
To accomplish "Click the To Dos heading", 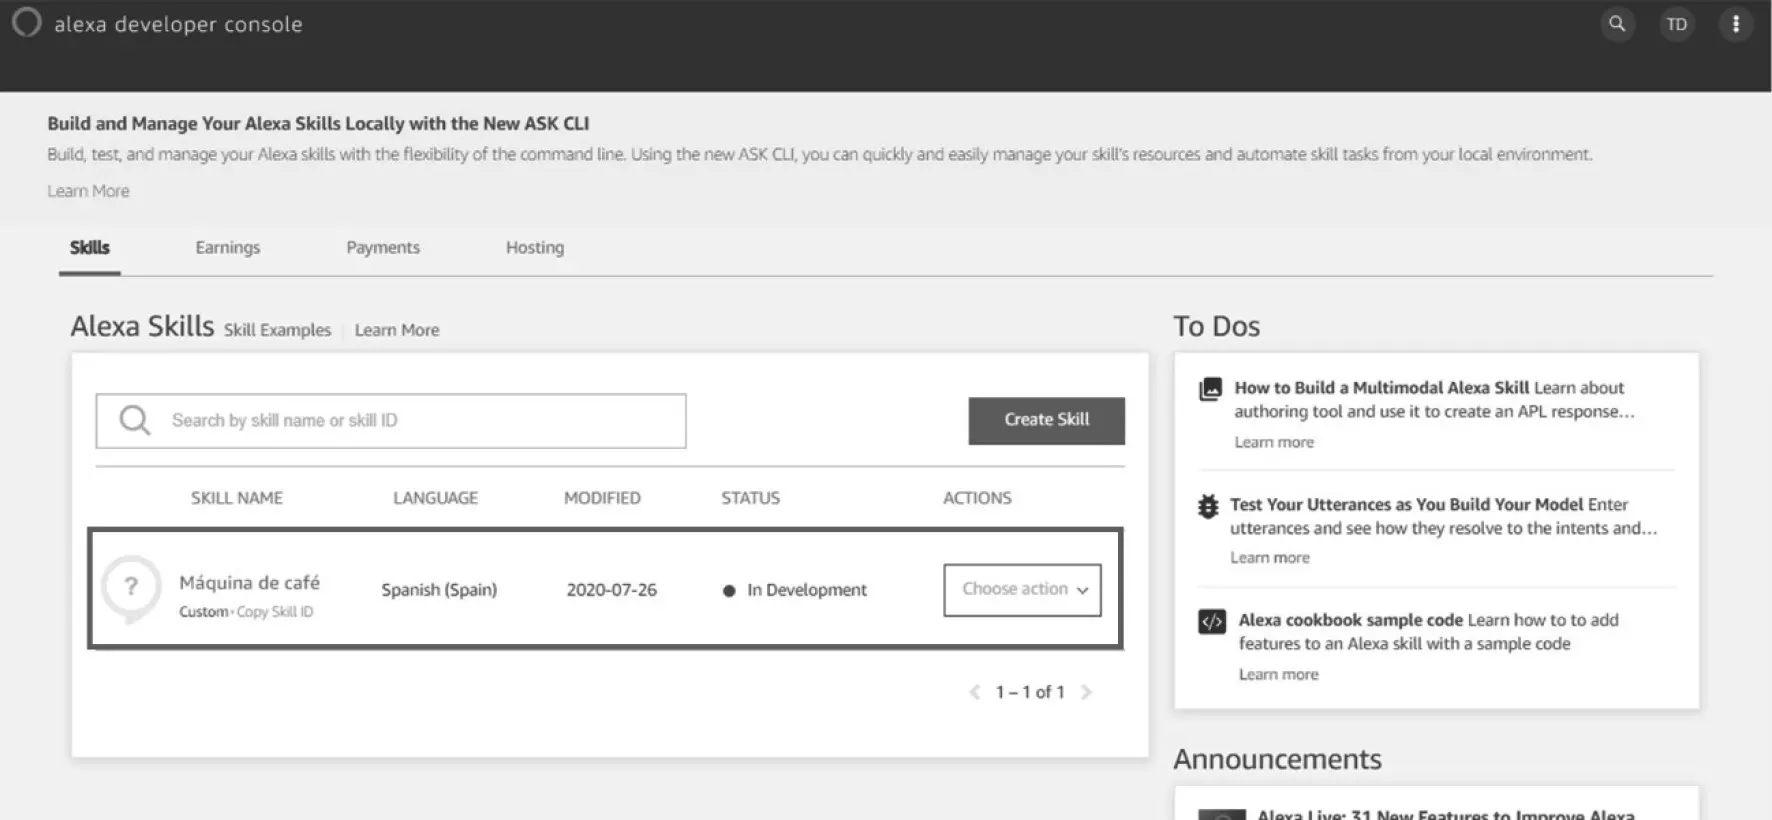I will pyautogui.click(x=1216, y=327).
